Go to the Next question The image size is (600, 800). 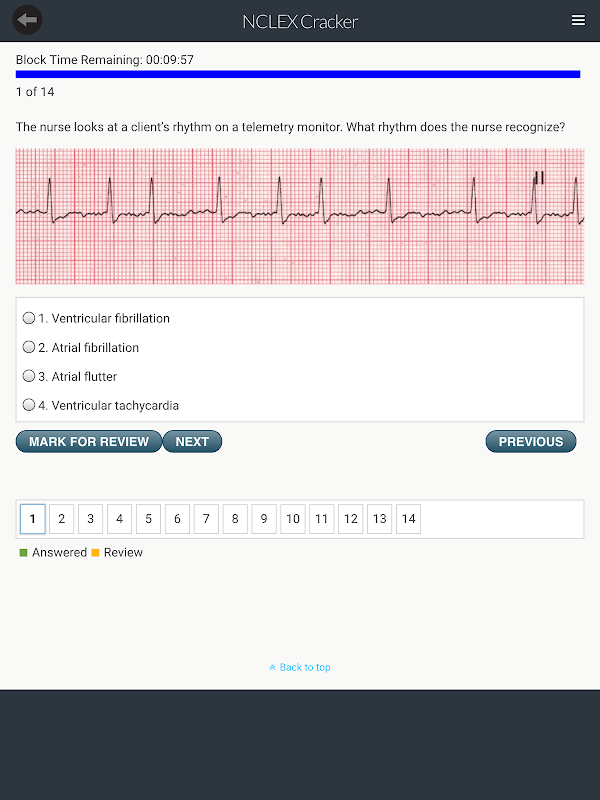tap(192, 441)
